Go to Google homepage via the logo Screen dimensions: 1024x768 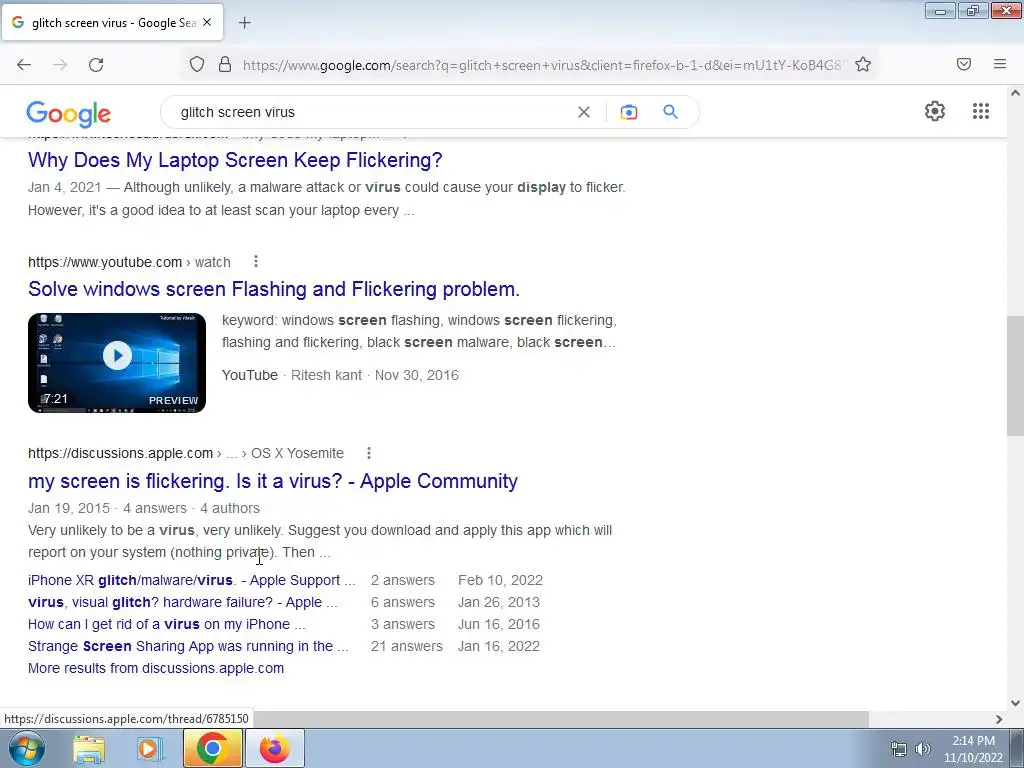(x=69, y=114)
